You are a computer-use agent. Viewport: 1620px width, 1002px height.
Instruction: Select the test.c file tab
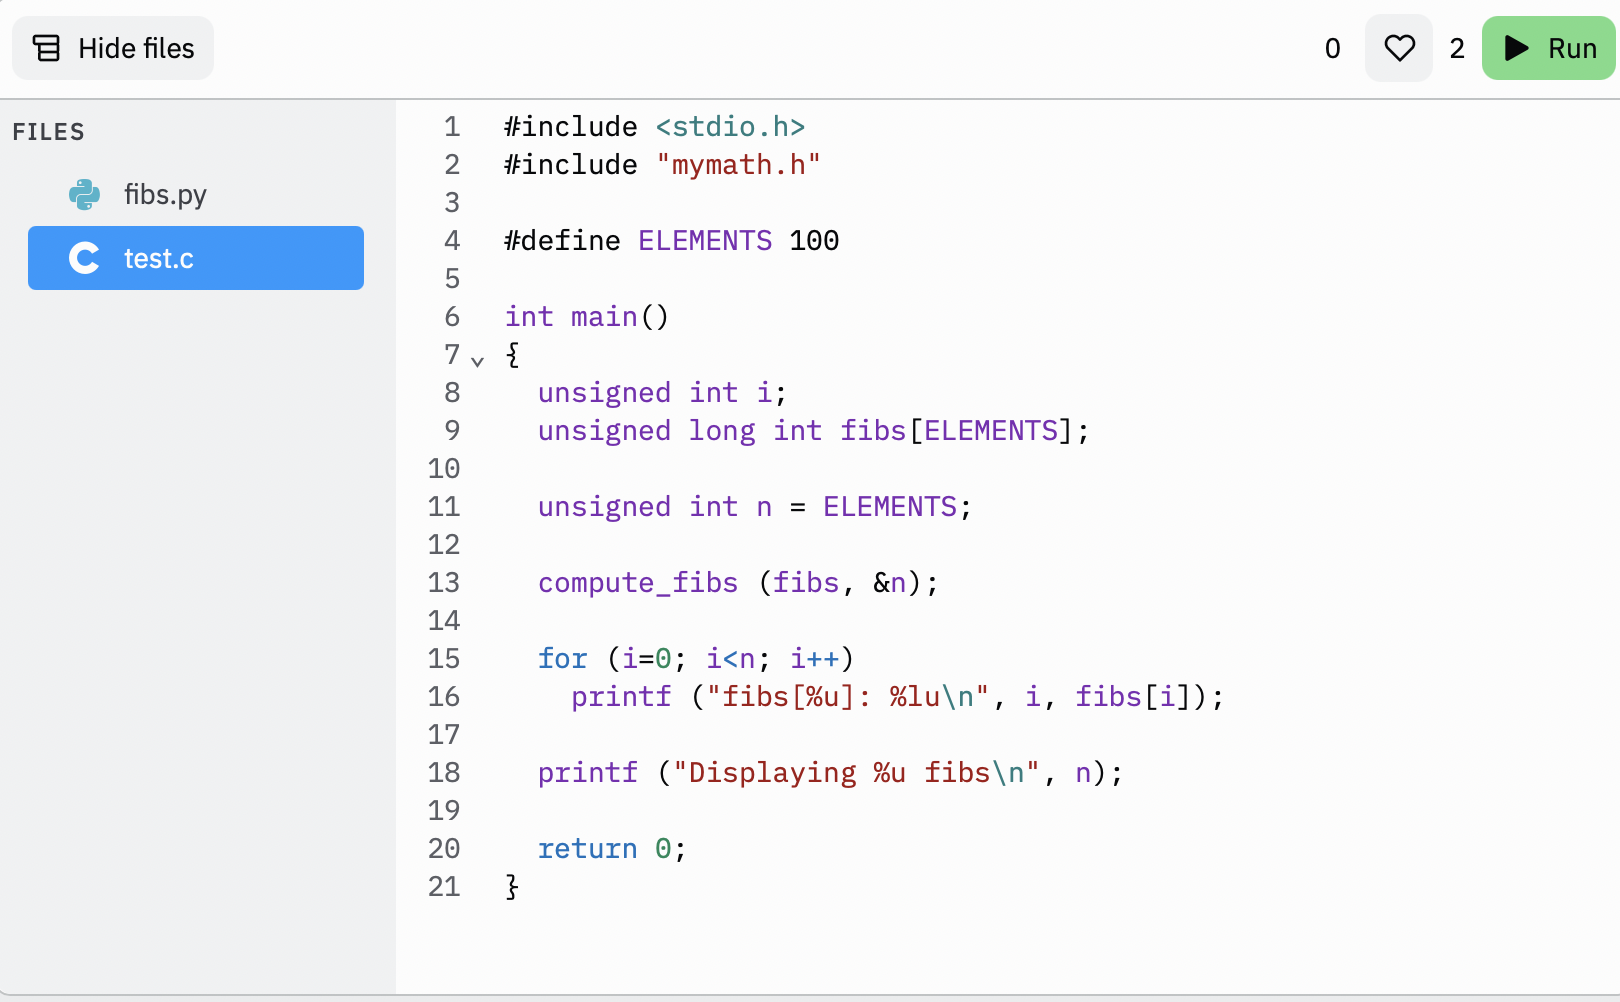tap(196, 258)
